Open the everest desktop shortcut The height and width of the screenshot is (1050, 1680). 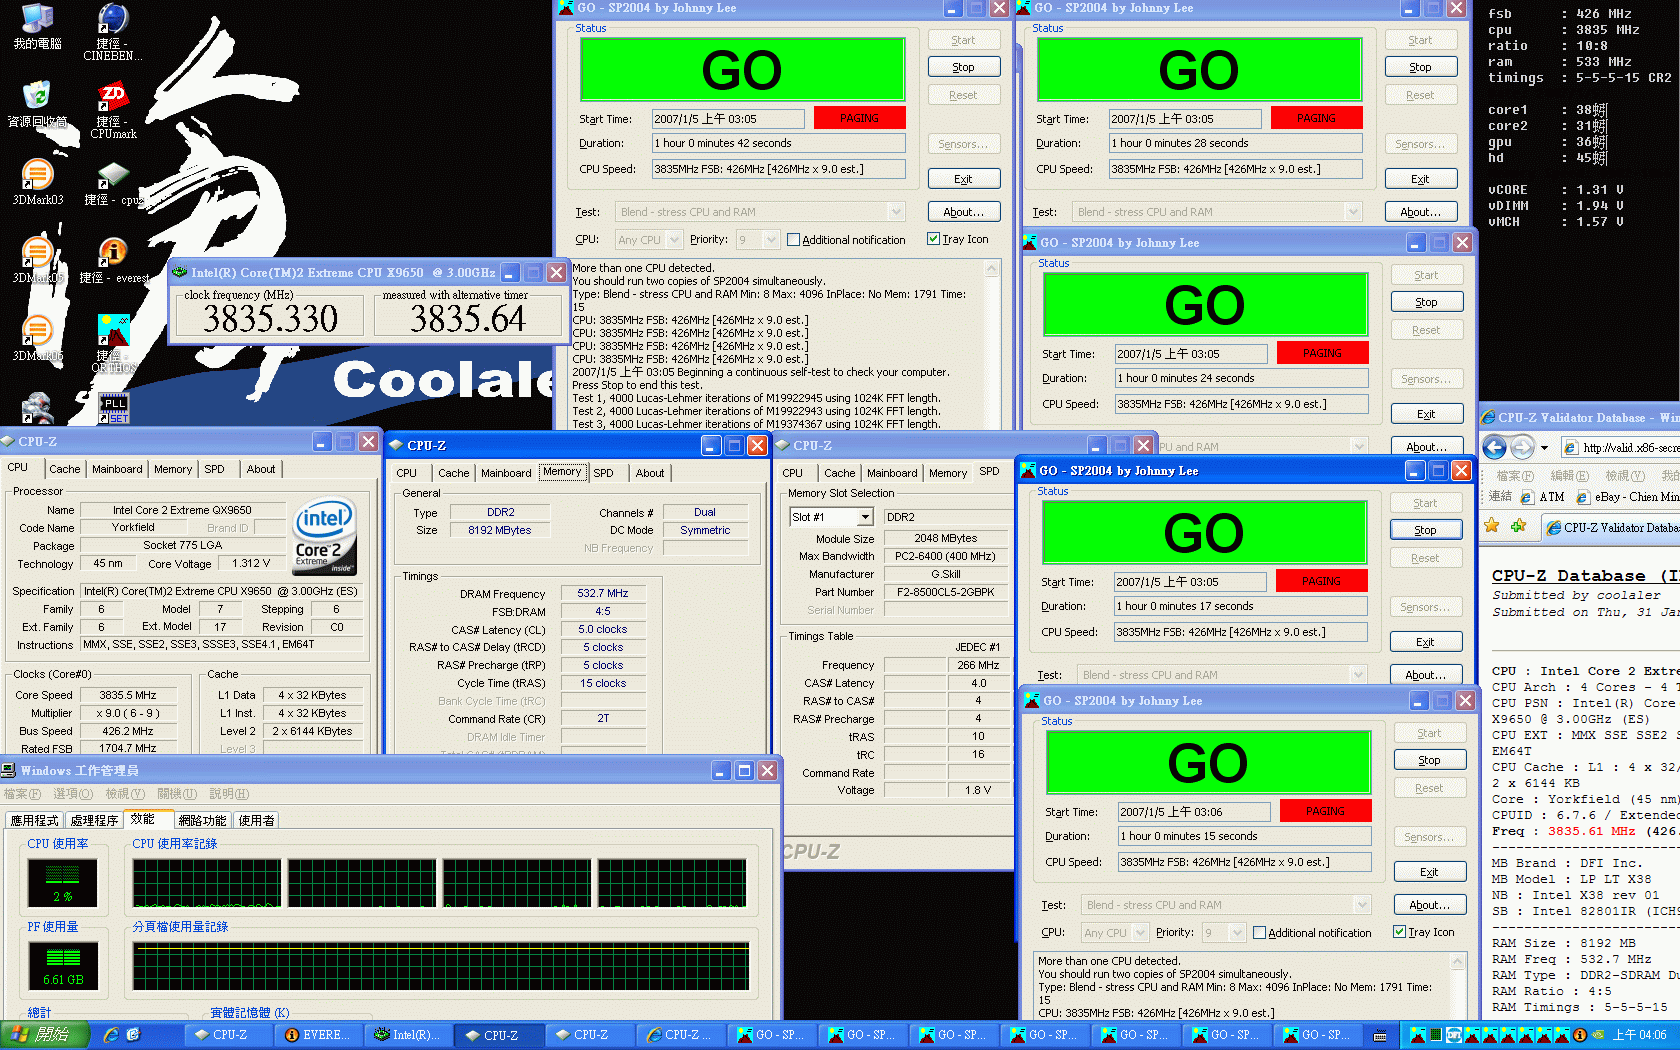pos(113,260)
